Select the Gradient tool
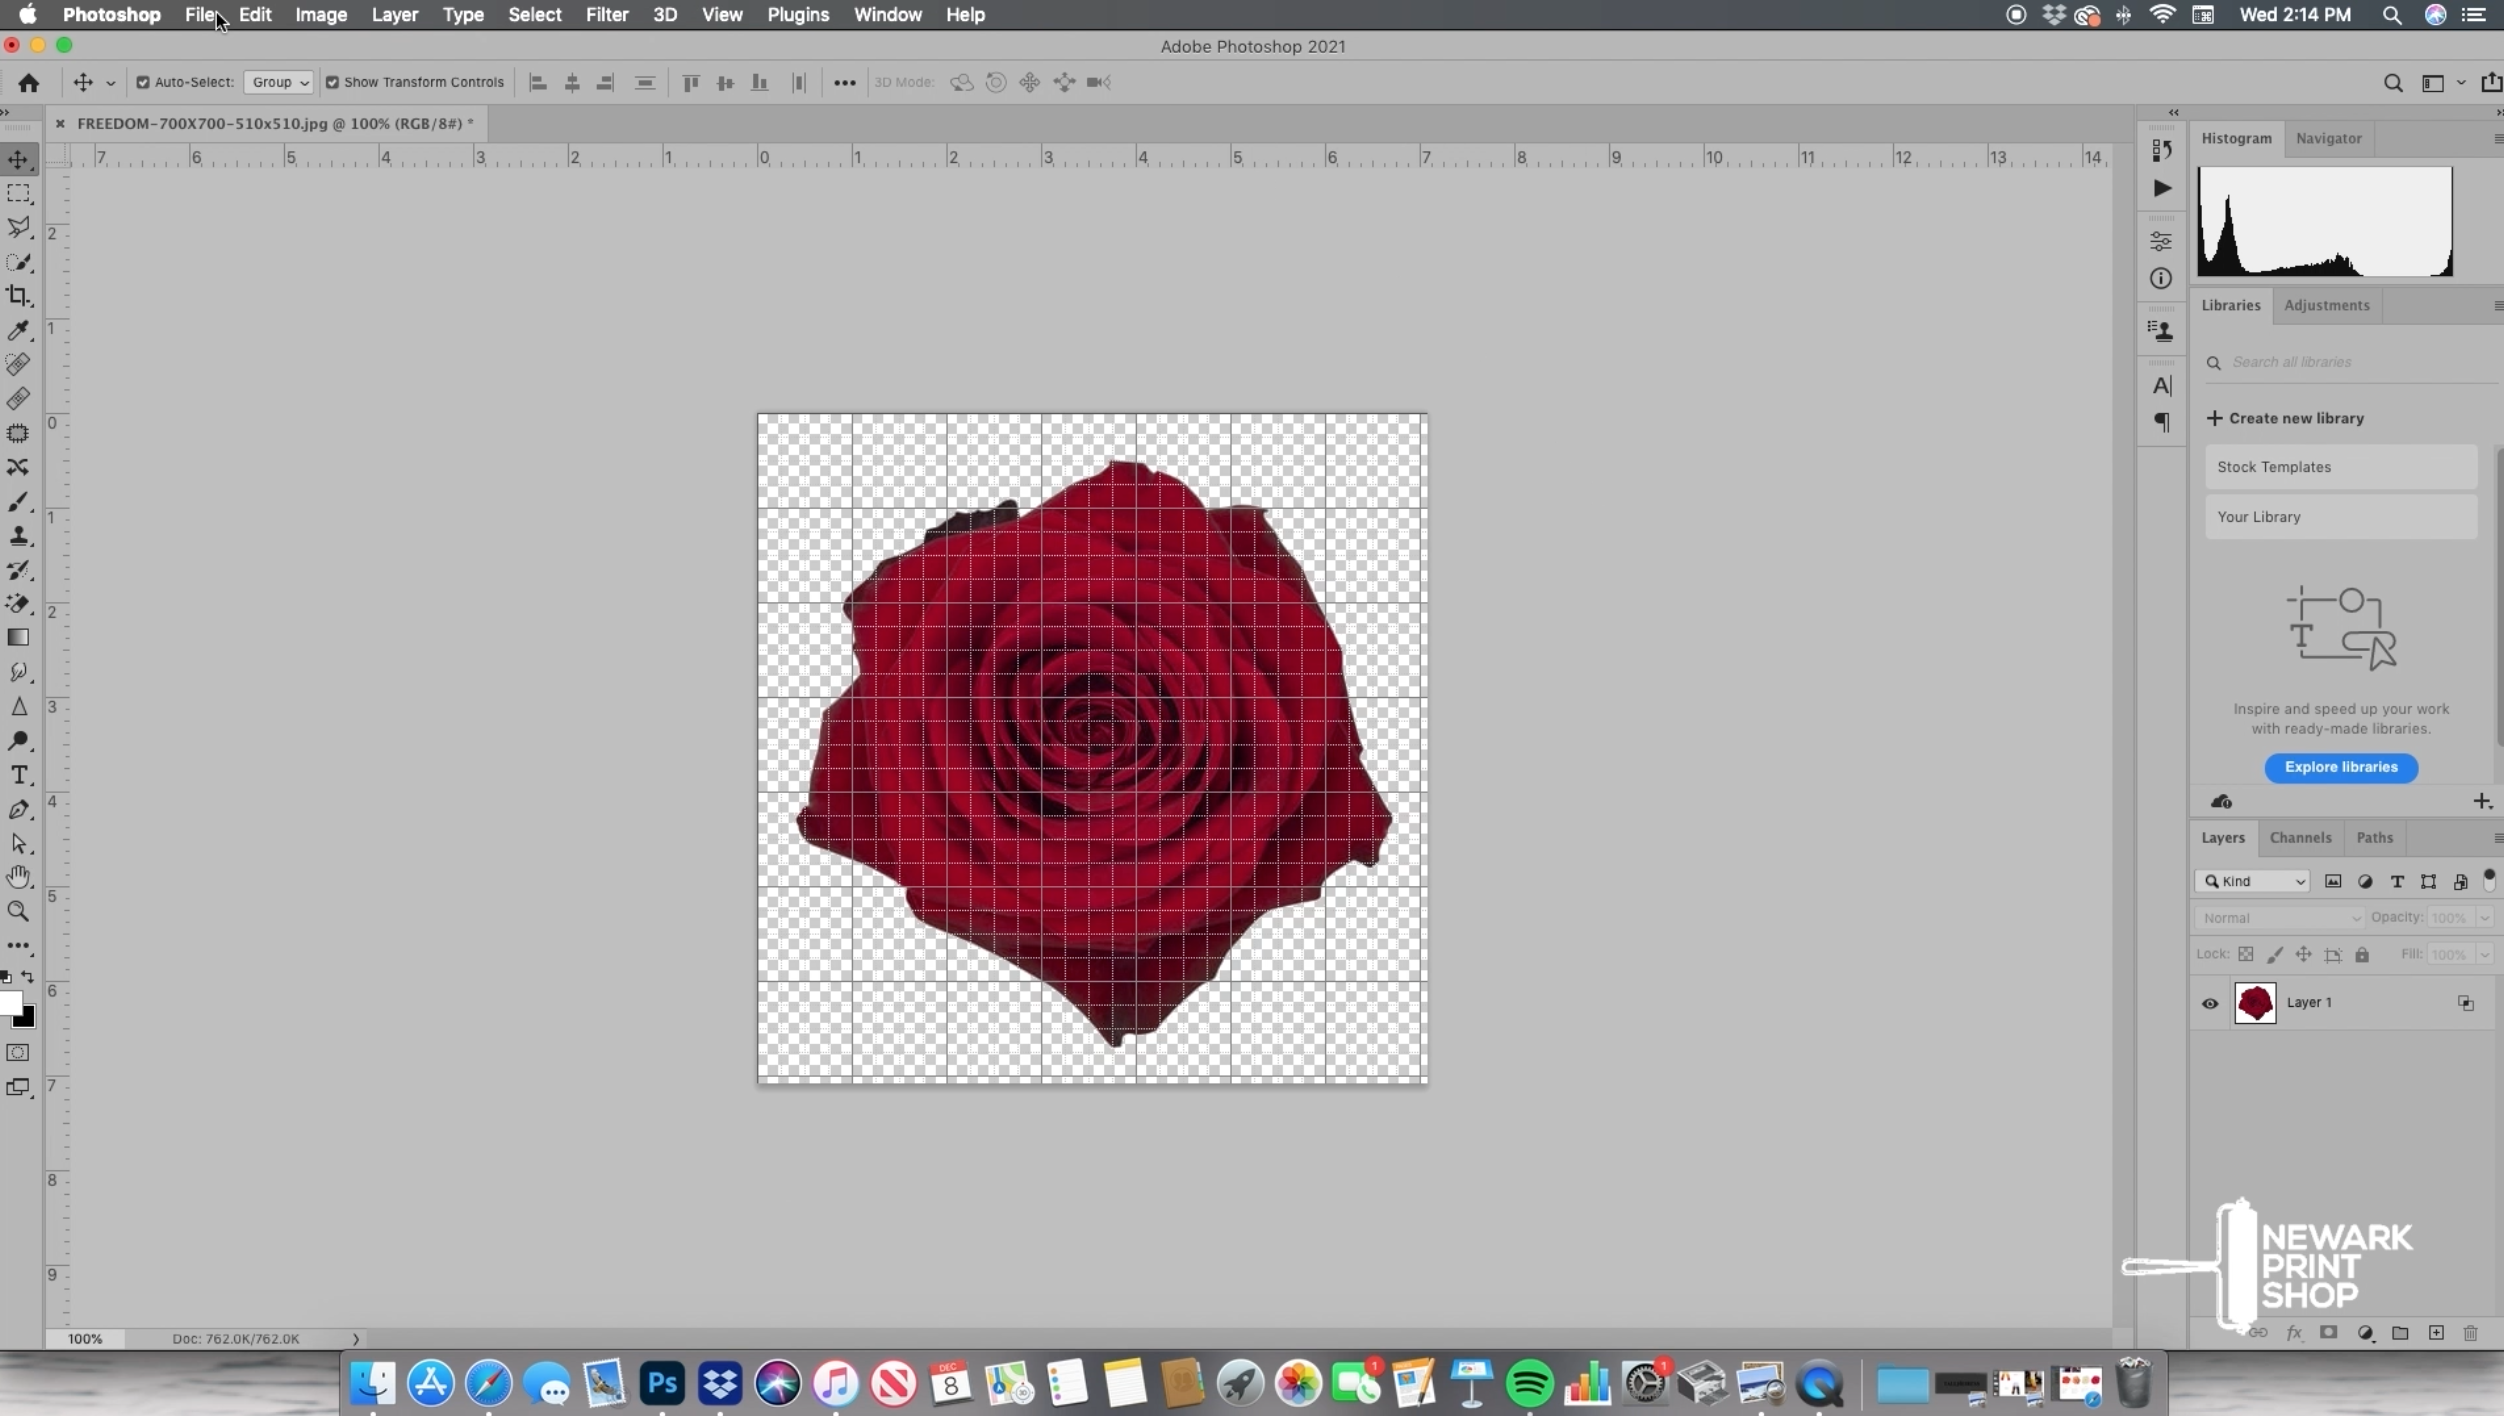The height and width of the screenshot is (1416, 2504). pos(18,638)
